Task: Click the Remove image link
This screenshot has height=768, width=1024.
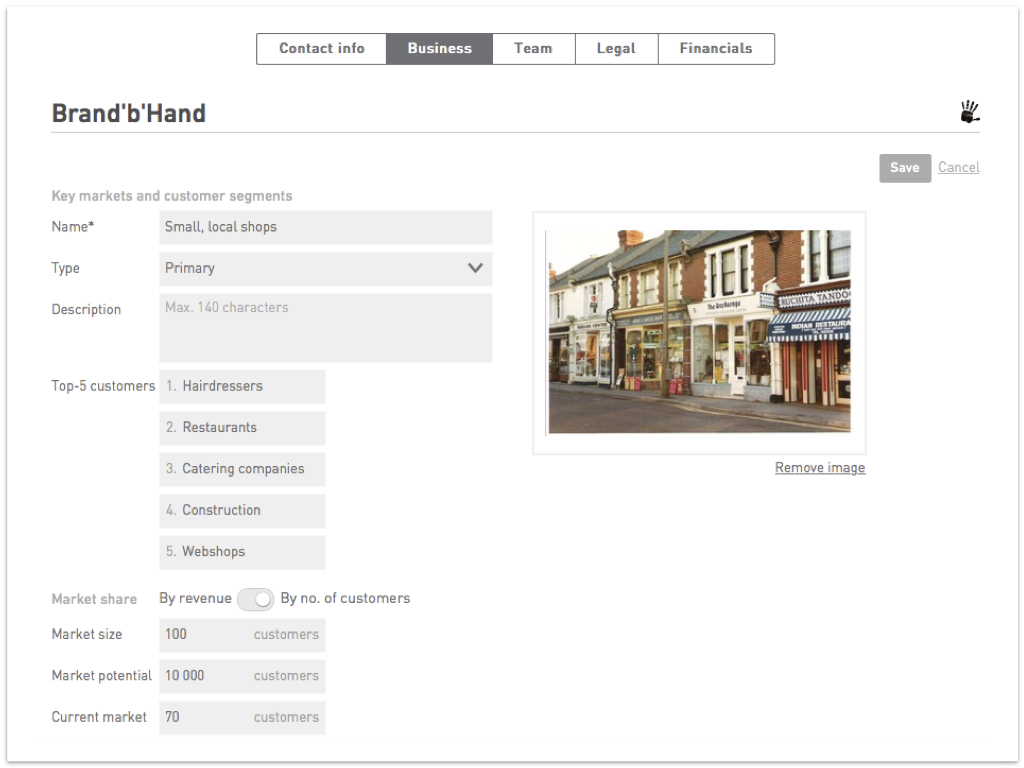Action: click(x=820, y=468)
